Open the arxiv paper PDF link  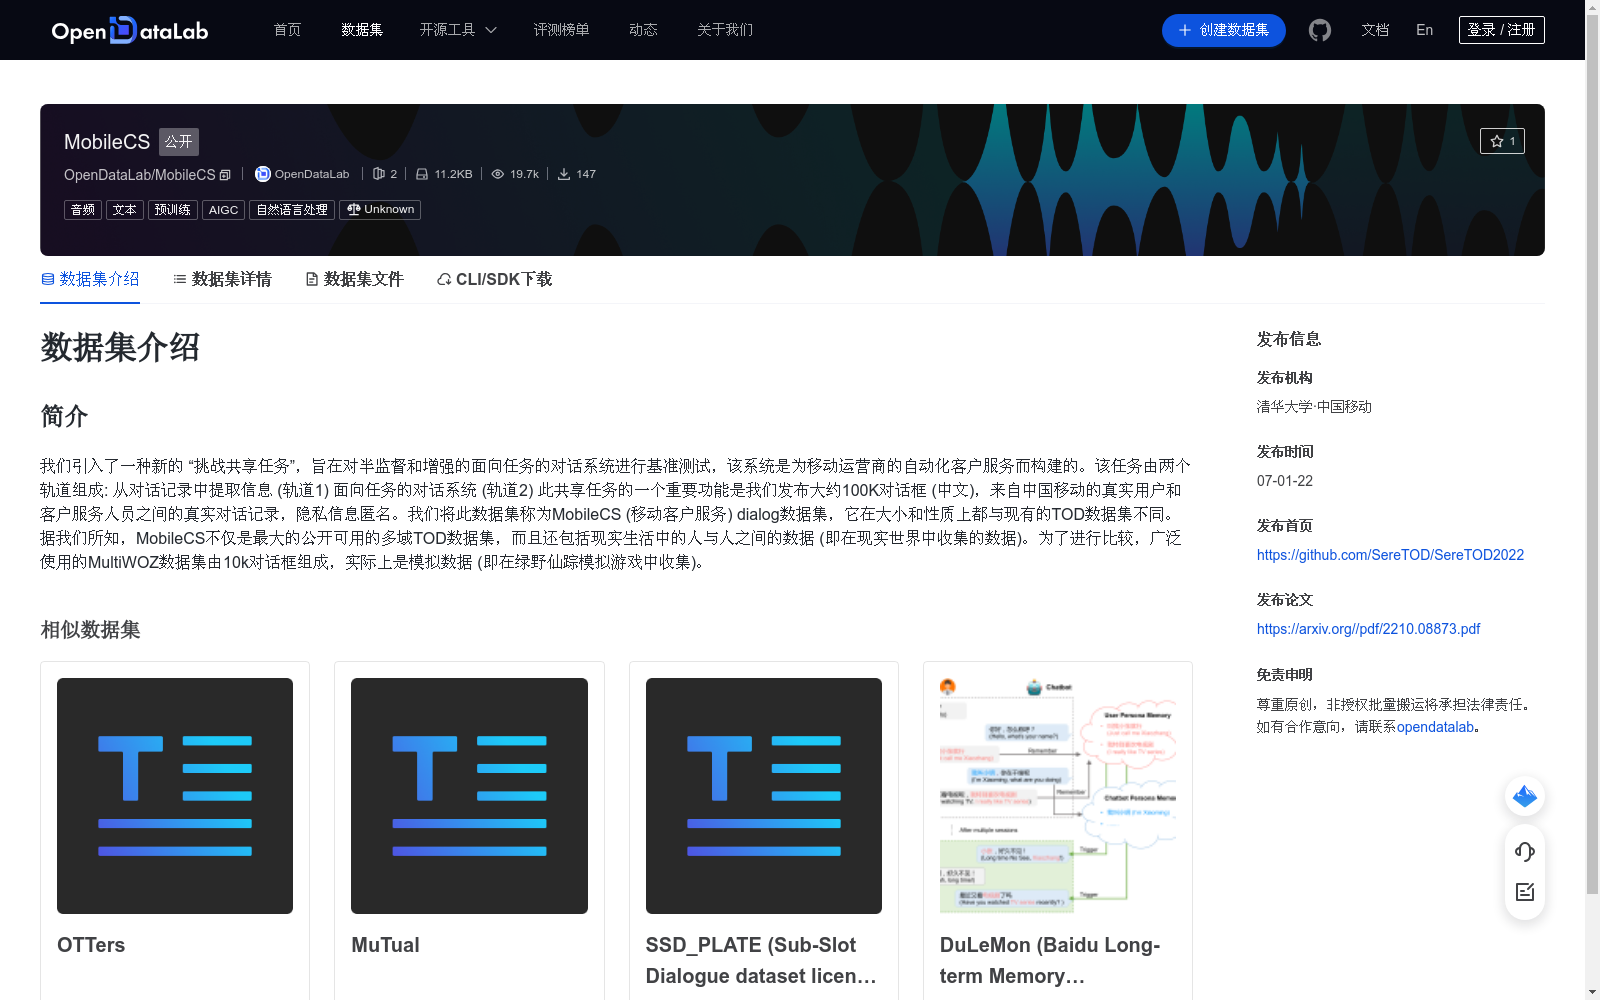tap(1368, 629)
